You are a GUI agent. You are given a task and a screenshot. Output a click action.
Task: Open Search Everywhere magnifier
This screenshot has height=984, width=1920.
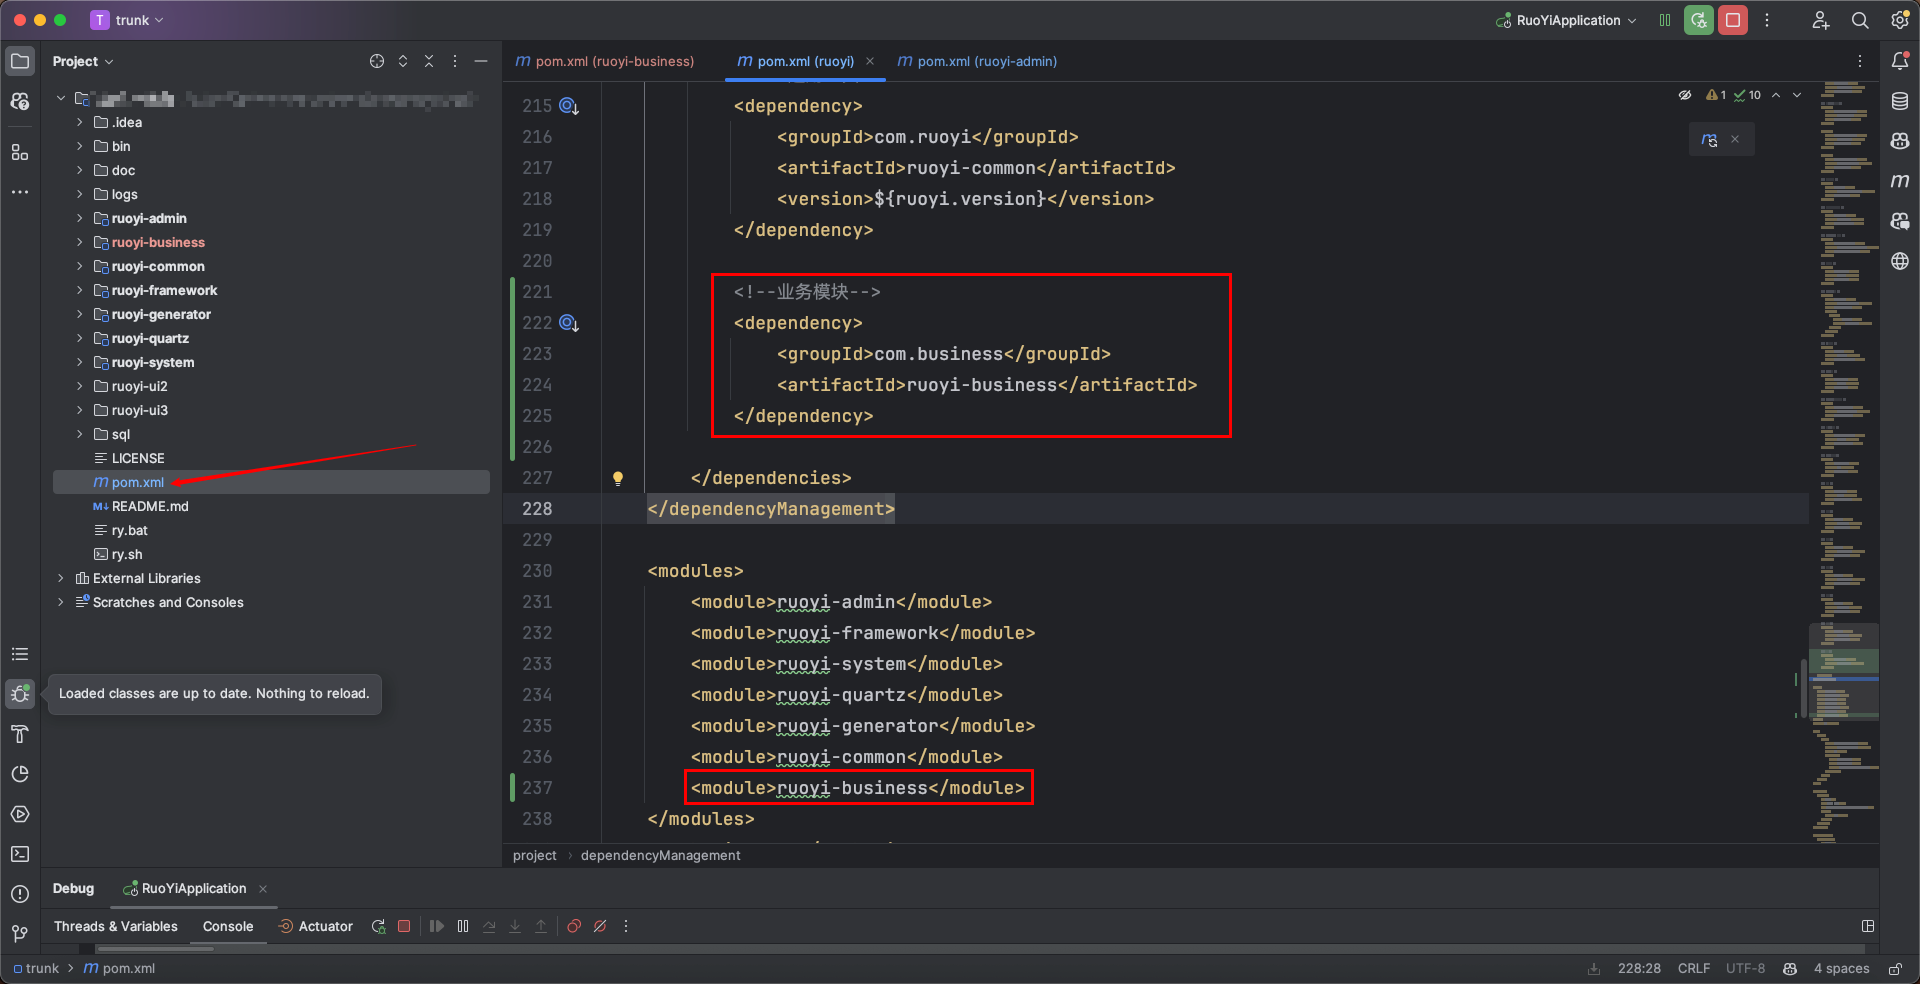(x=1860, y=20)
